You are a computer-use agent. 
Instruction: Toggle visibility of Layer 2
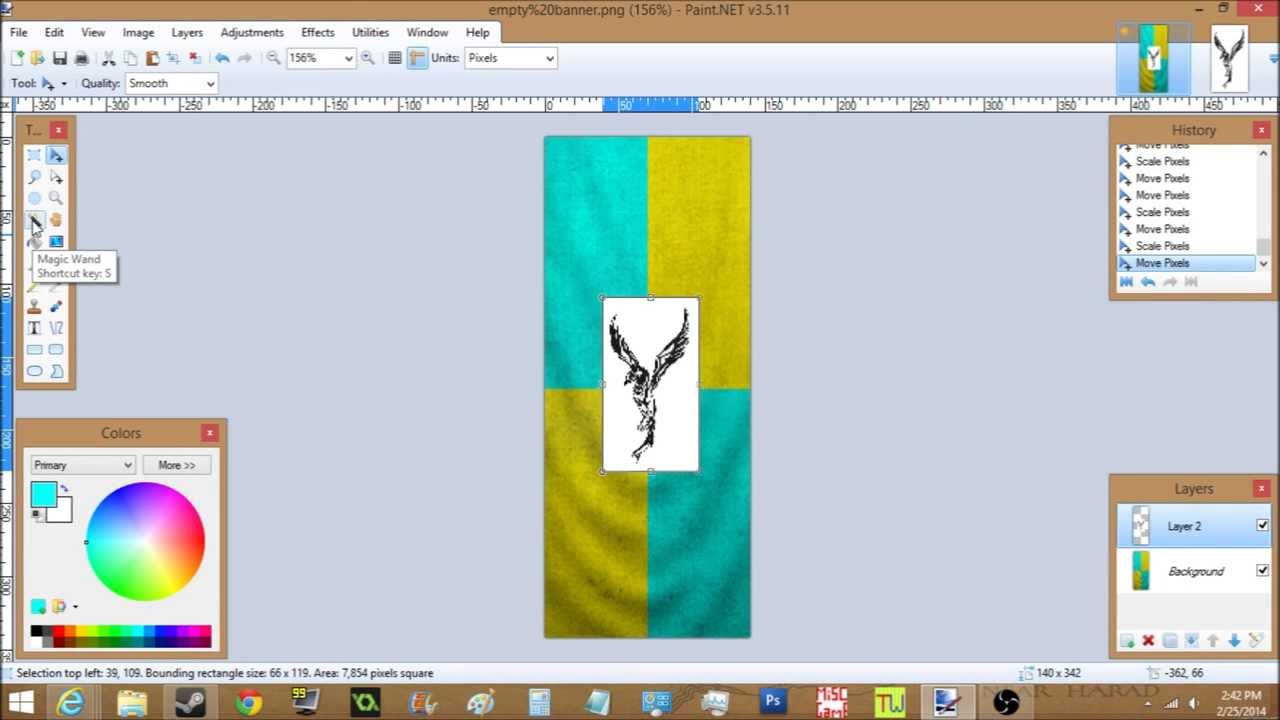point(1262,525)
